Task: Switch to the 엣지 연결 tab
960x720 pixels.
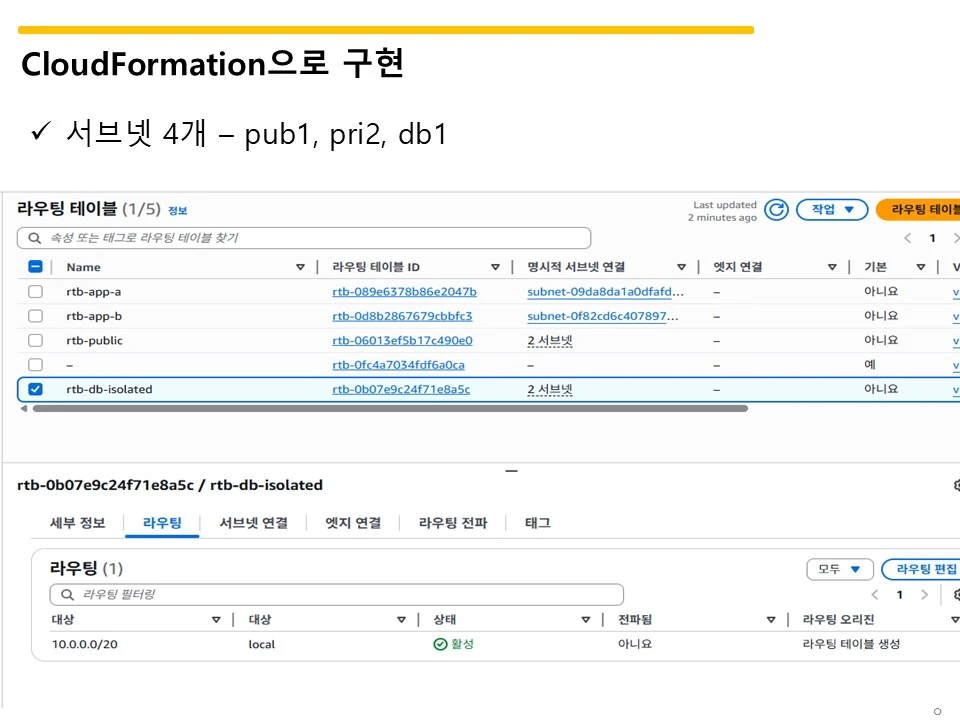Action: click(353, 523)
